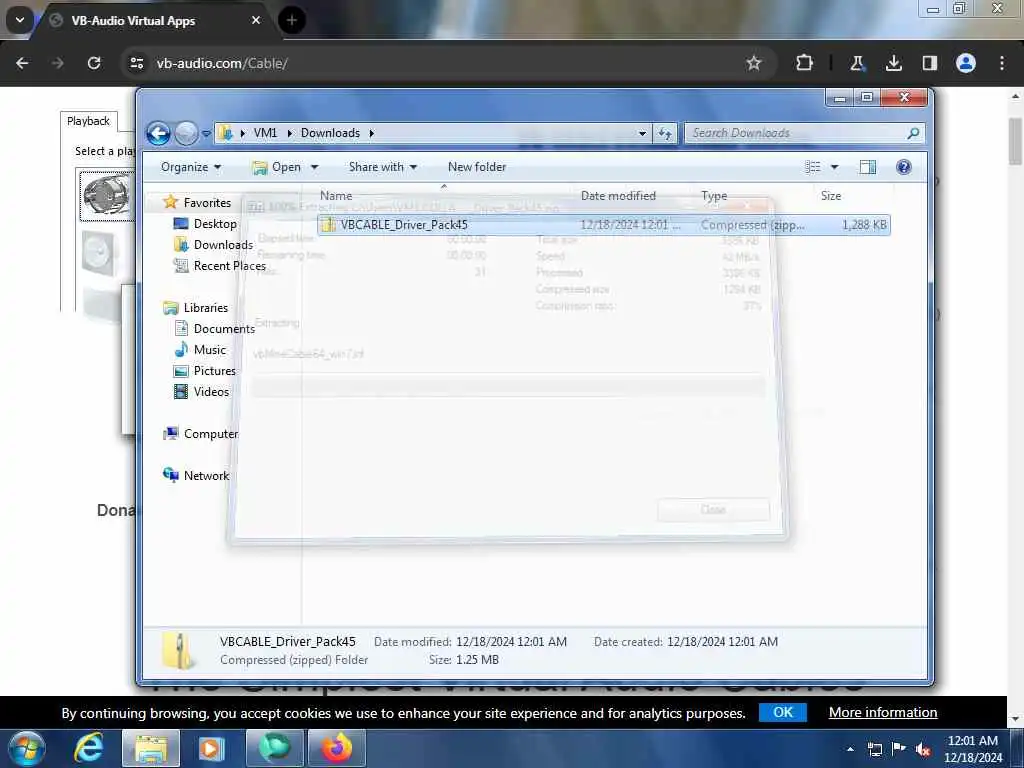The height and width of the screenshot is (768, 1024).
Task: Open Windows Explorer taskbar icon
Action: [x=151, y=748]
